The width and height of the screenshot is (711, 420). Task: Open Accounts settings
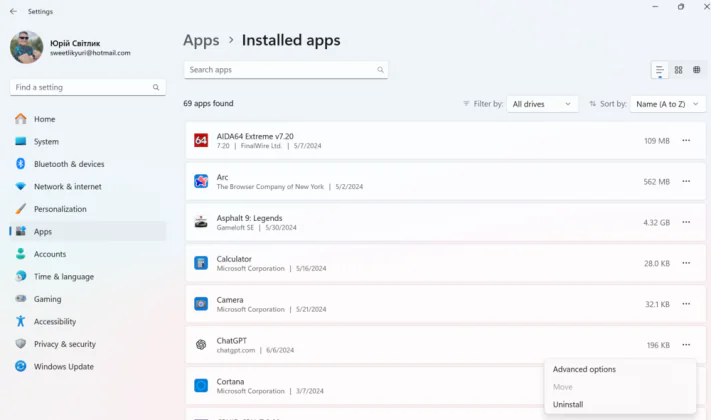(x=88, y=254)
